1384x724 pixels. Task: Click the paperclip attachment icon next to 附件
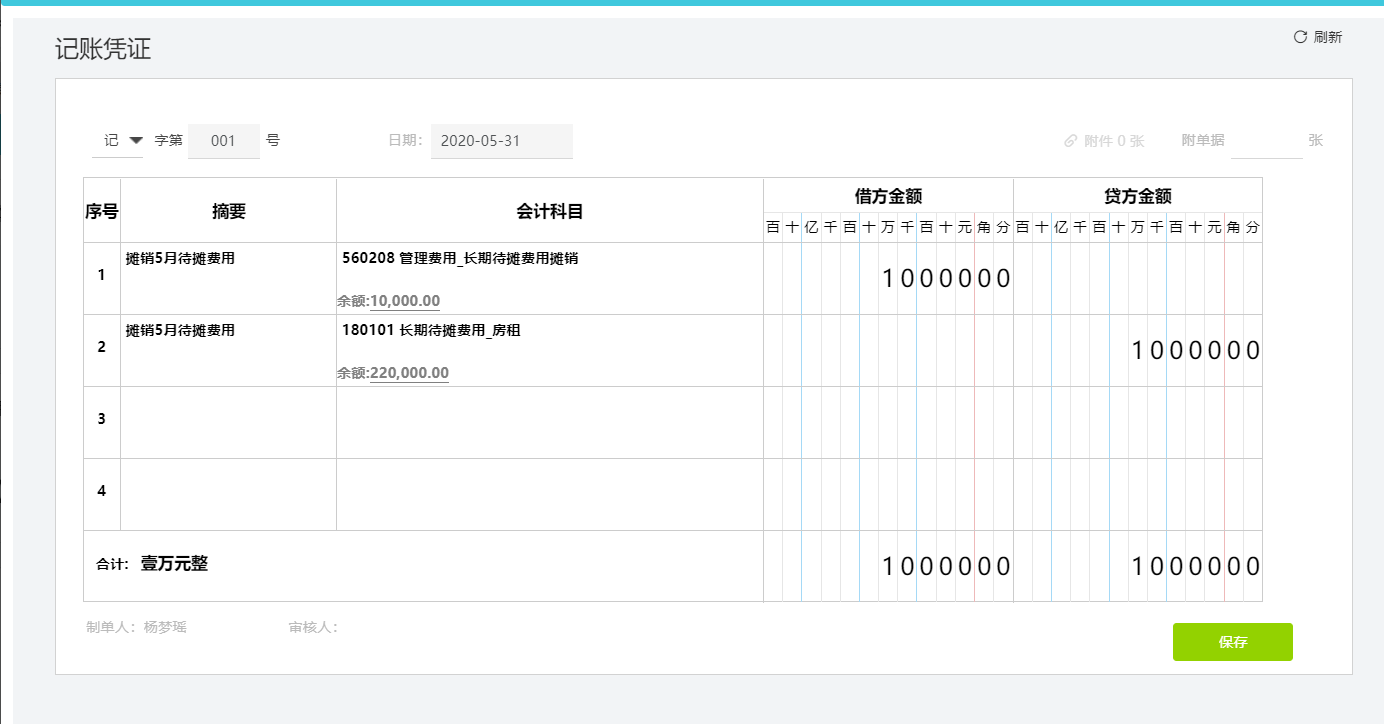click(x=1070, y=140)
